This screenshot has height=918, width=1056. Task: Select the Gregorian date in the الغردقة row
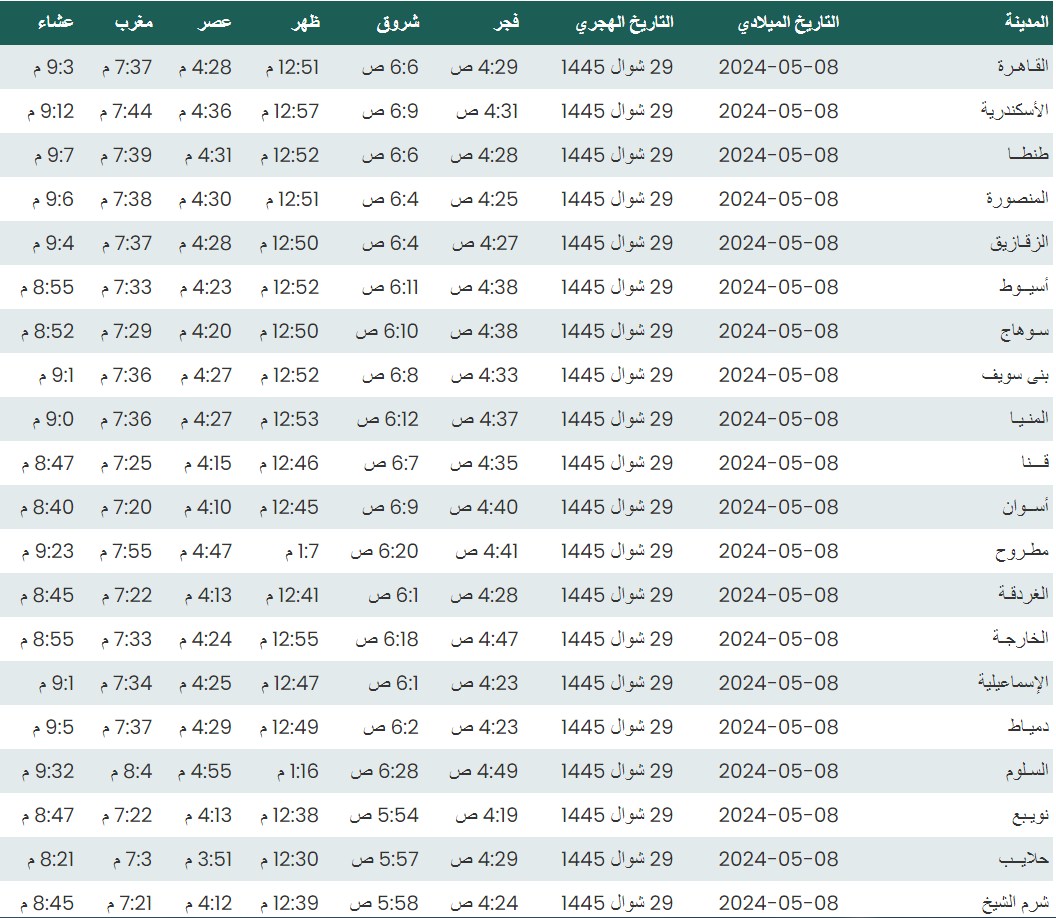click(x=778, y=595)
